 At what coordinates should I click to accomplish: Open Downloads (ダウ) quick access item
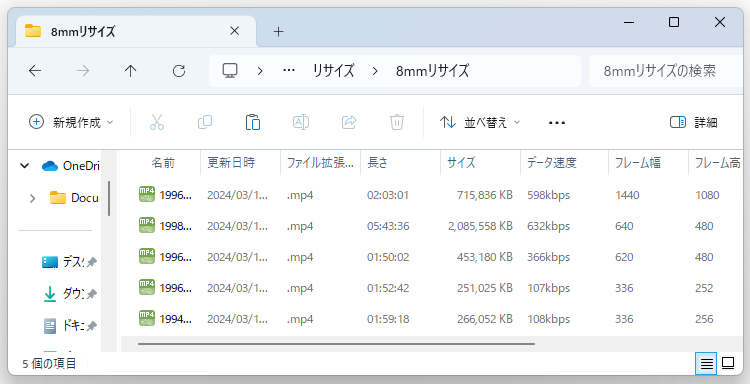(x=69, y=294)
